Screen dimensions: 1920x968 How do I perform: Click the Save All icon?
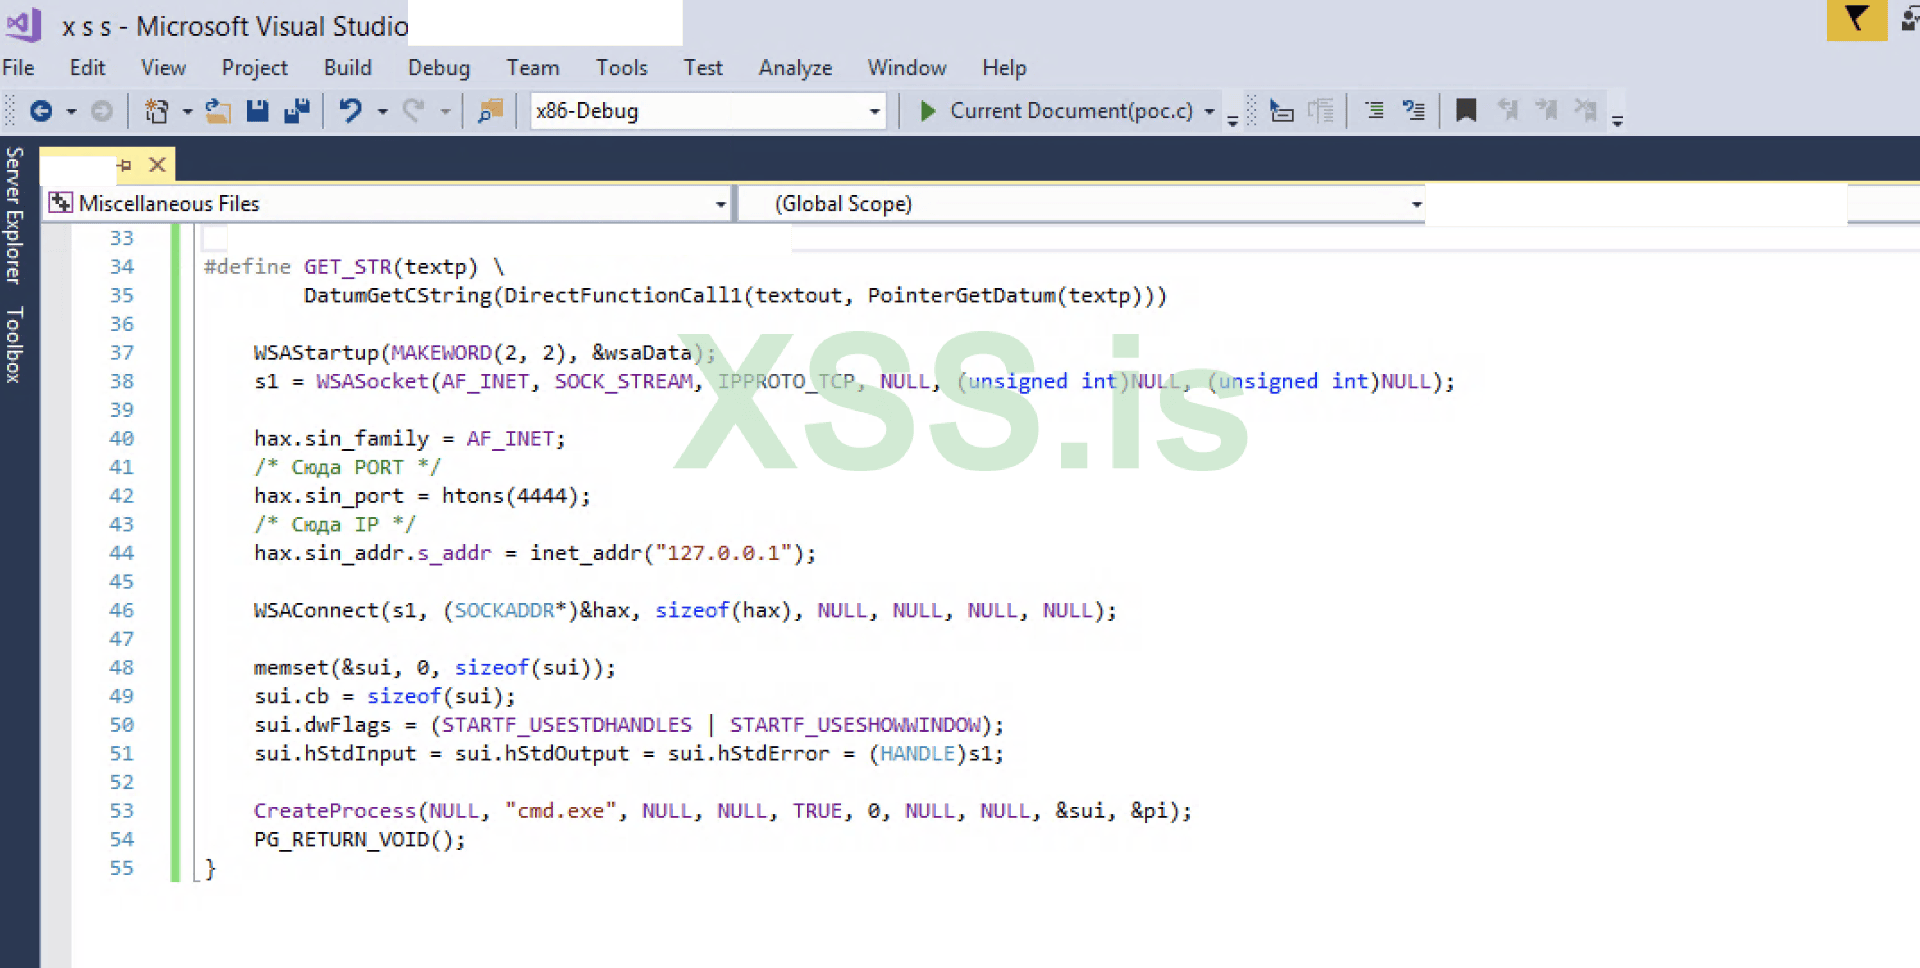pyautogui.click(x=297, y=111)
